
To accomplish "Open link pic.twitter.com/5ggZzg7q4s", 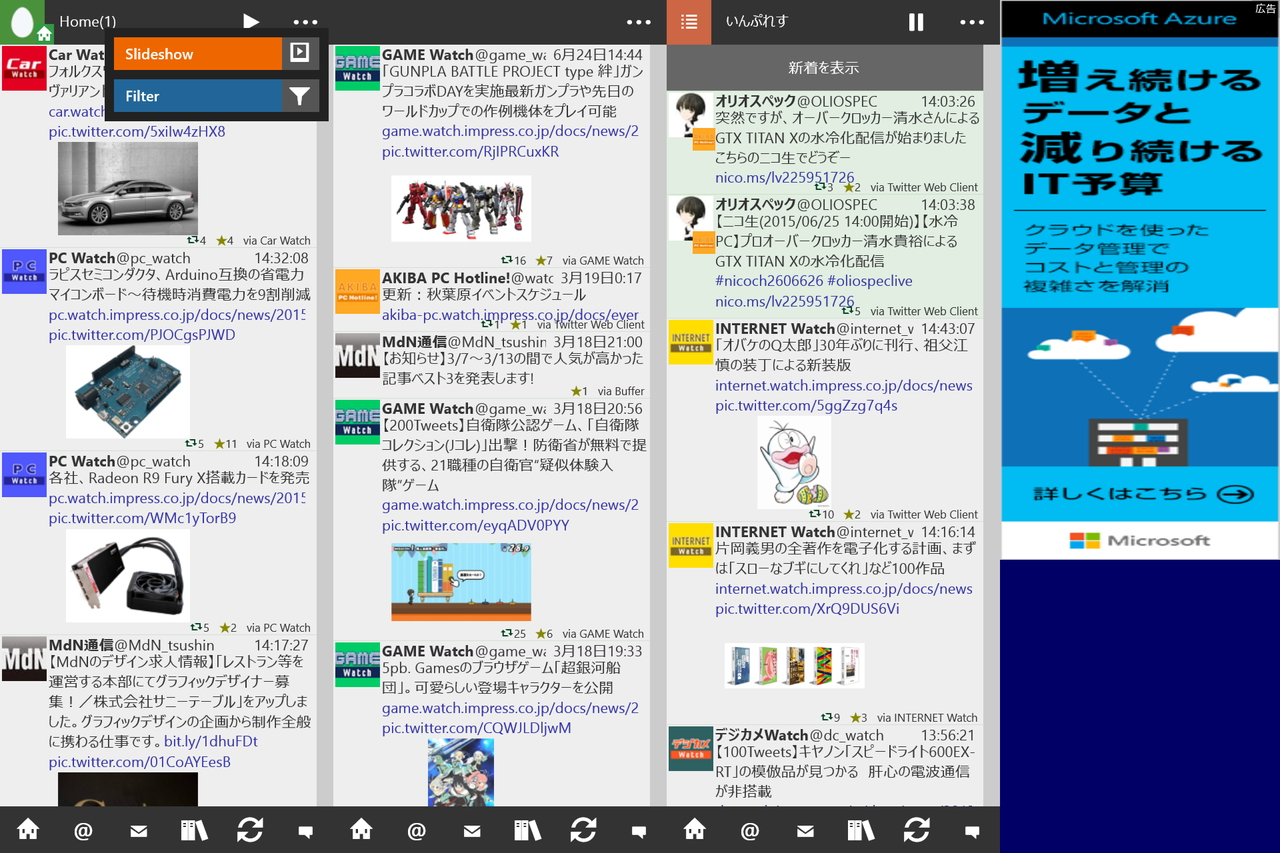I will click(806, 406).
